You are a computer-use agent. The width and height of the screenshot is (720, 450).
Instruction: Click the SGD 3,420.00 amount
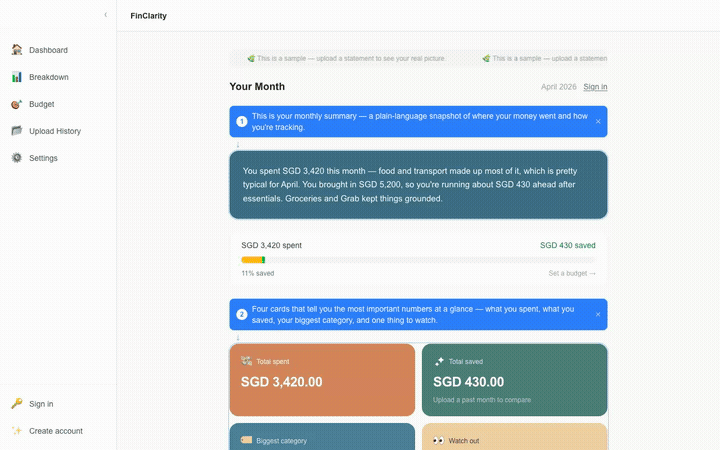click(x=281, y=382)
